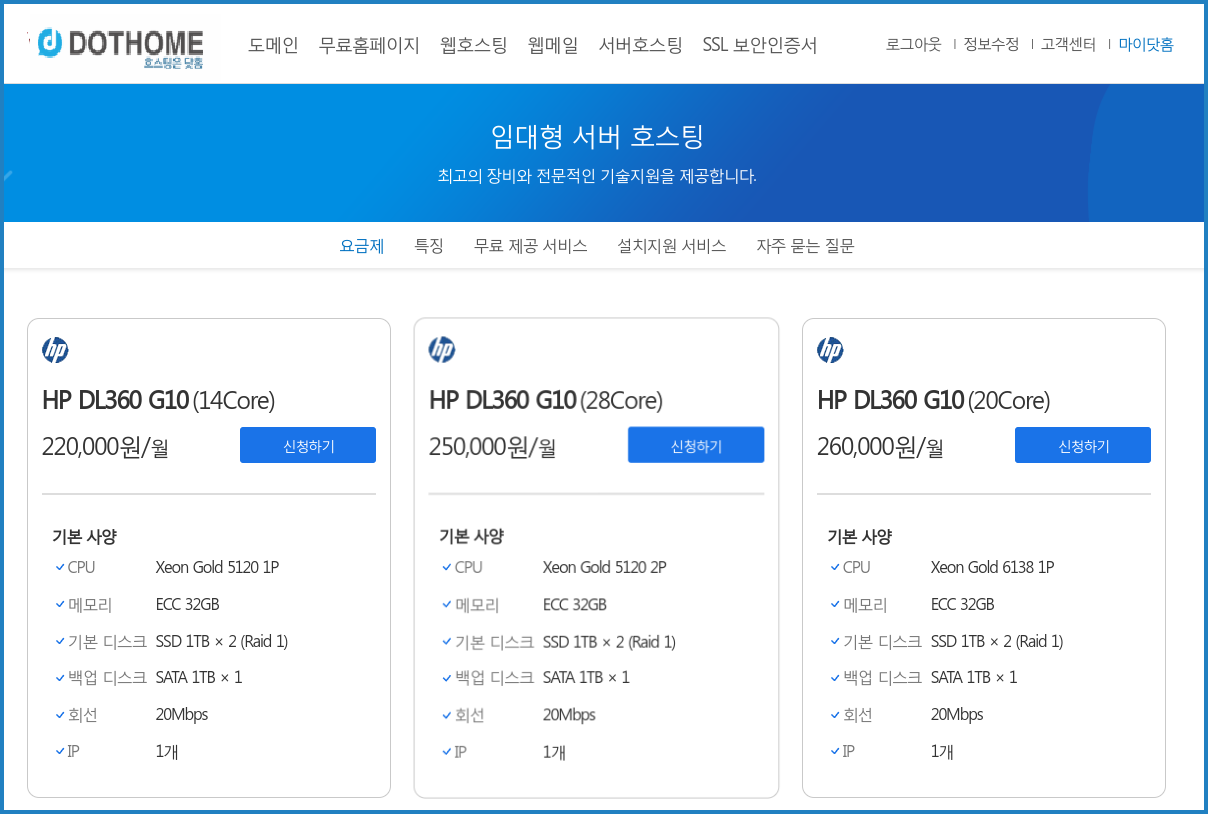Image resolution: width=1208 pixels, height=814 pixels.
Task: Go to 마이닷홈 page
Action: click(1146, 45)
